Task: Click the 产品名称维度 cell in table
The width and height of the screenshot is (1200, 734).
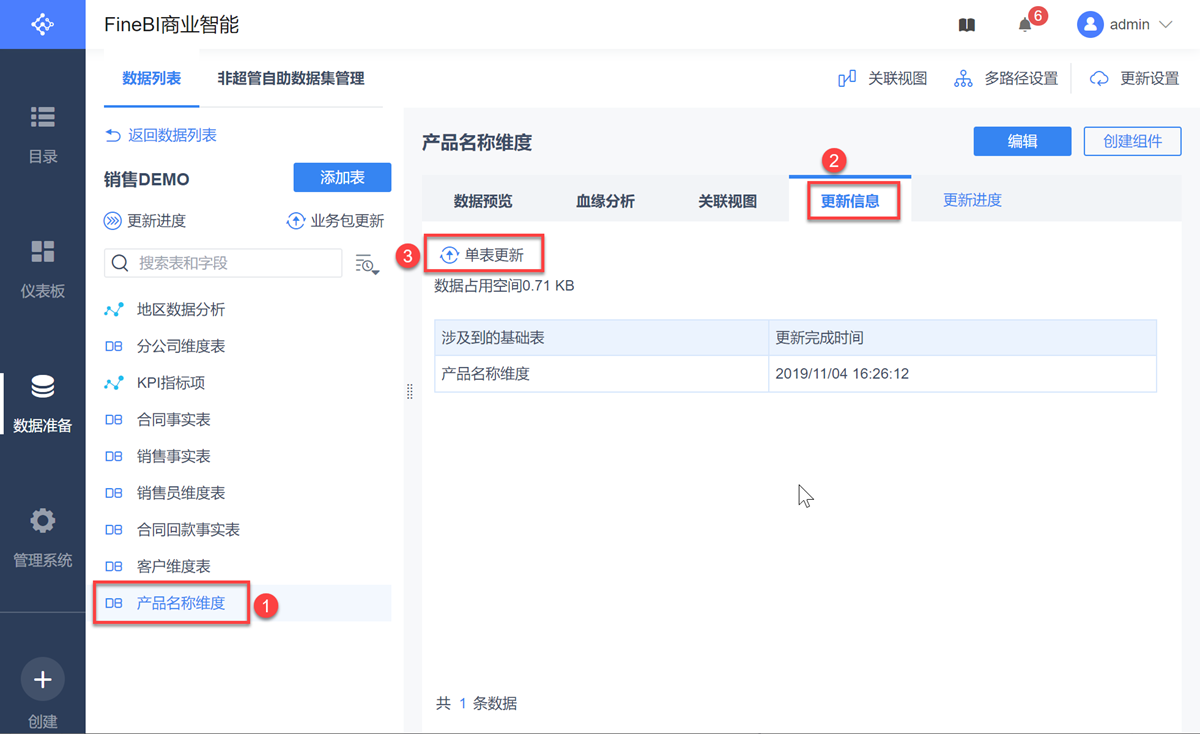Action: coord(601,374)
